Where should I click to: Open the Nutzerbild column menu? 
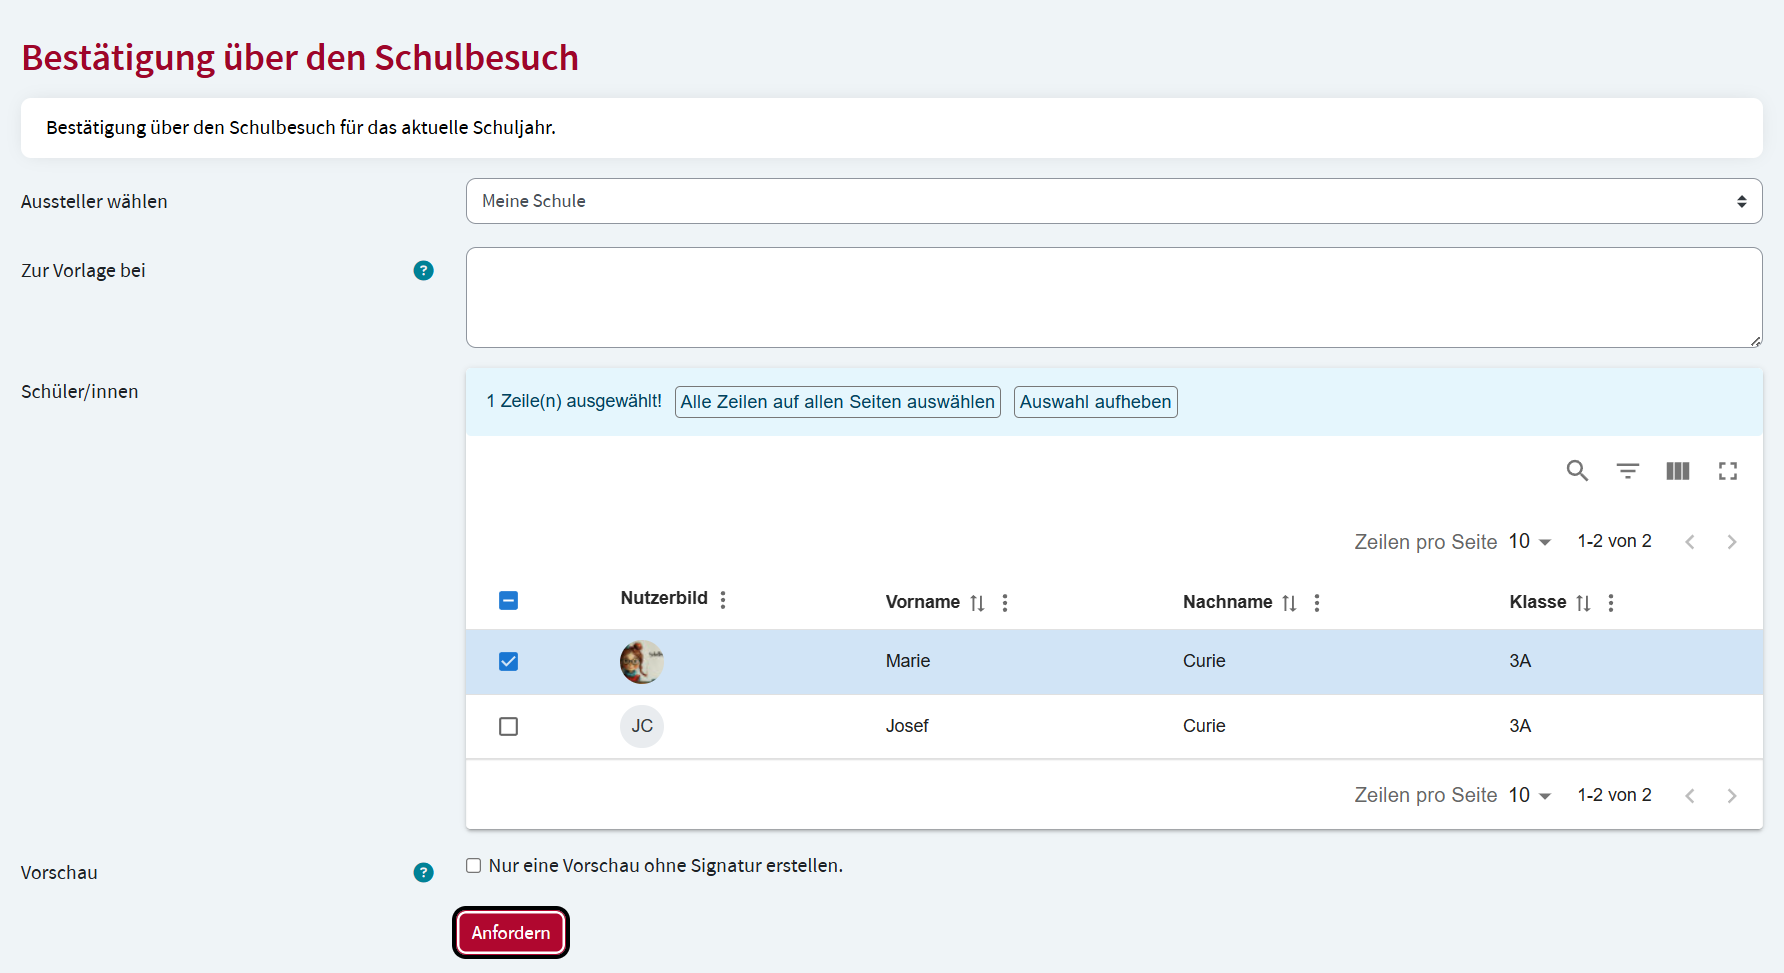722,598
